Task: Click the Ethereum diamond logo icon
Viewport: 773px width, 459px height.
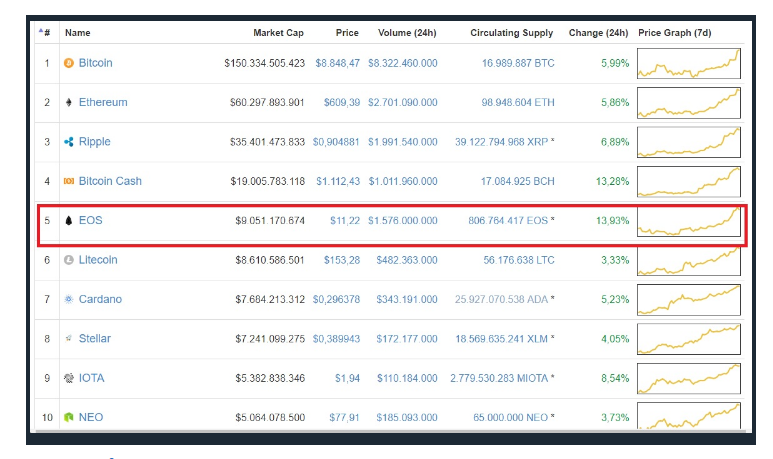Action: coord(69,103)
